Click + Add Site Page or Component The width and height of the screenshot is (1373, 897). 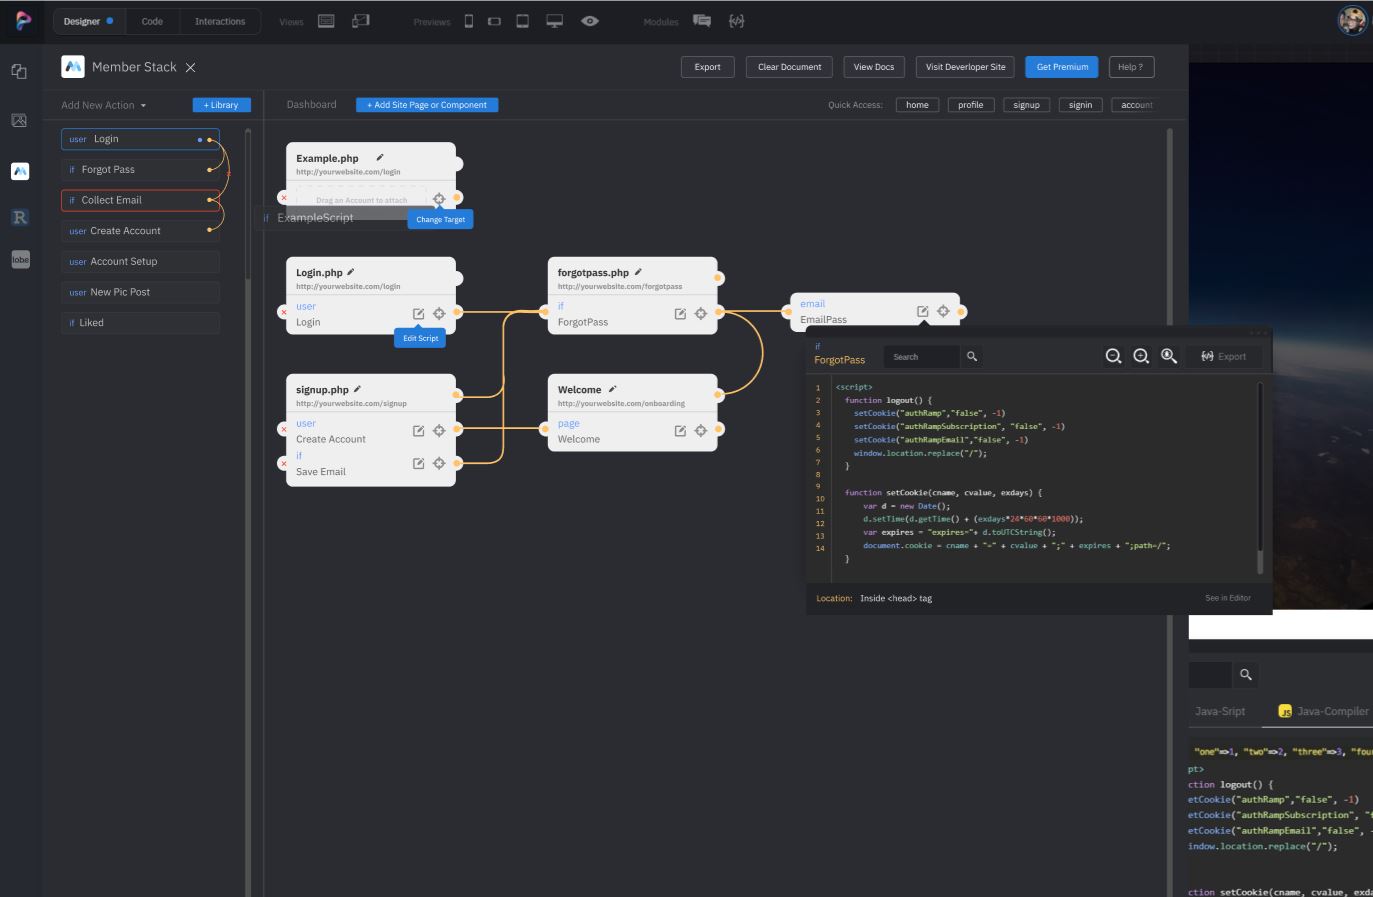point(427,105)
